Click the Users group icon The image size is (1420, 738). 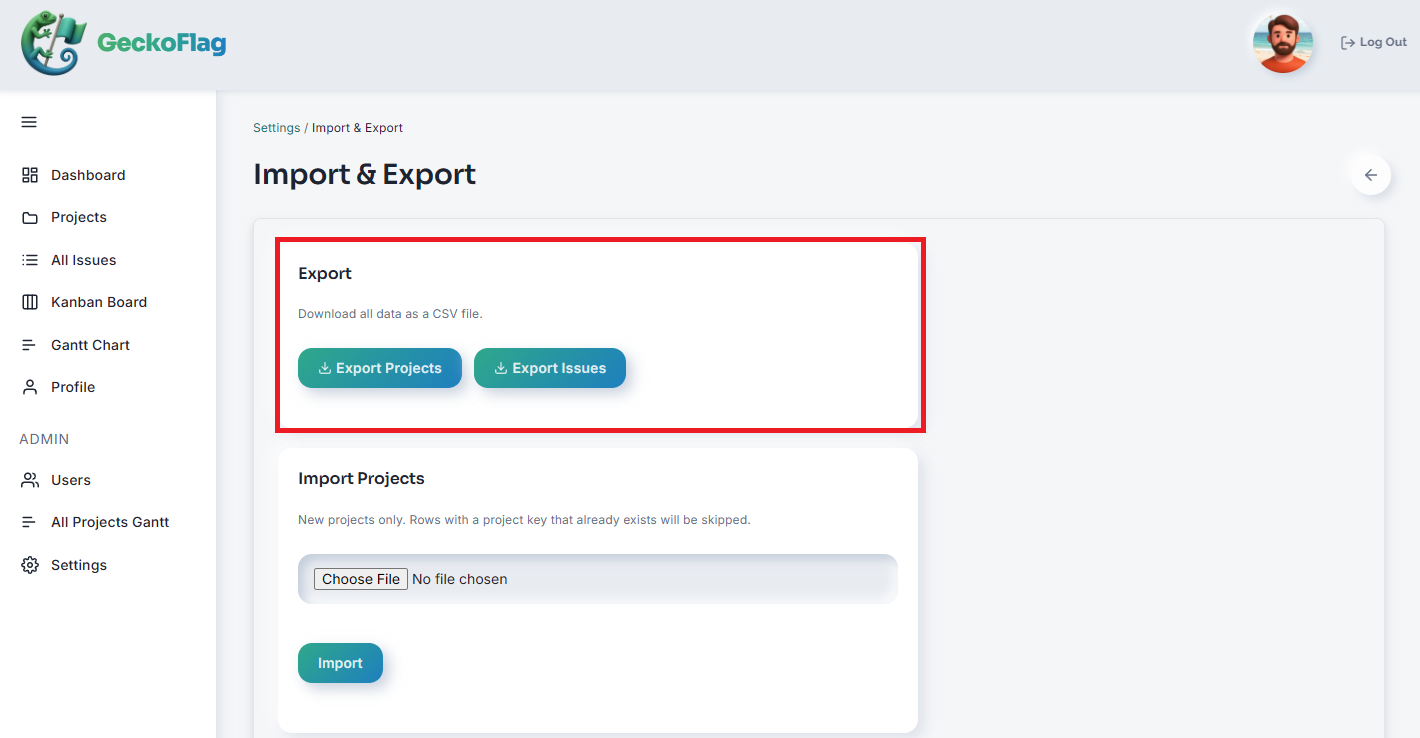pyautogui.click(x=30, y=480)
